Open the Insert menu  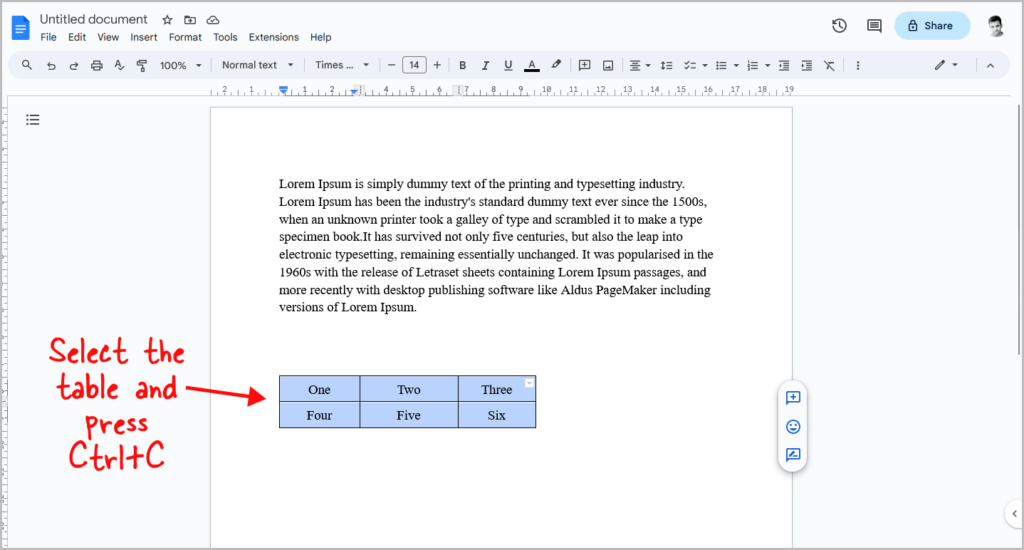[x=144, y=37]
